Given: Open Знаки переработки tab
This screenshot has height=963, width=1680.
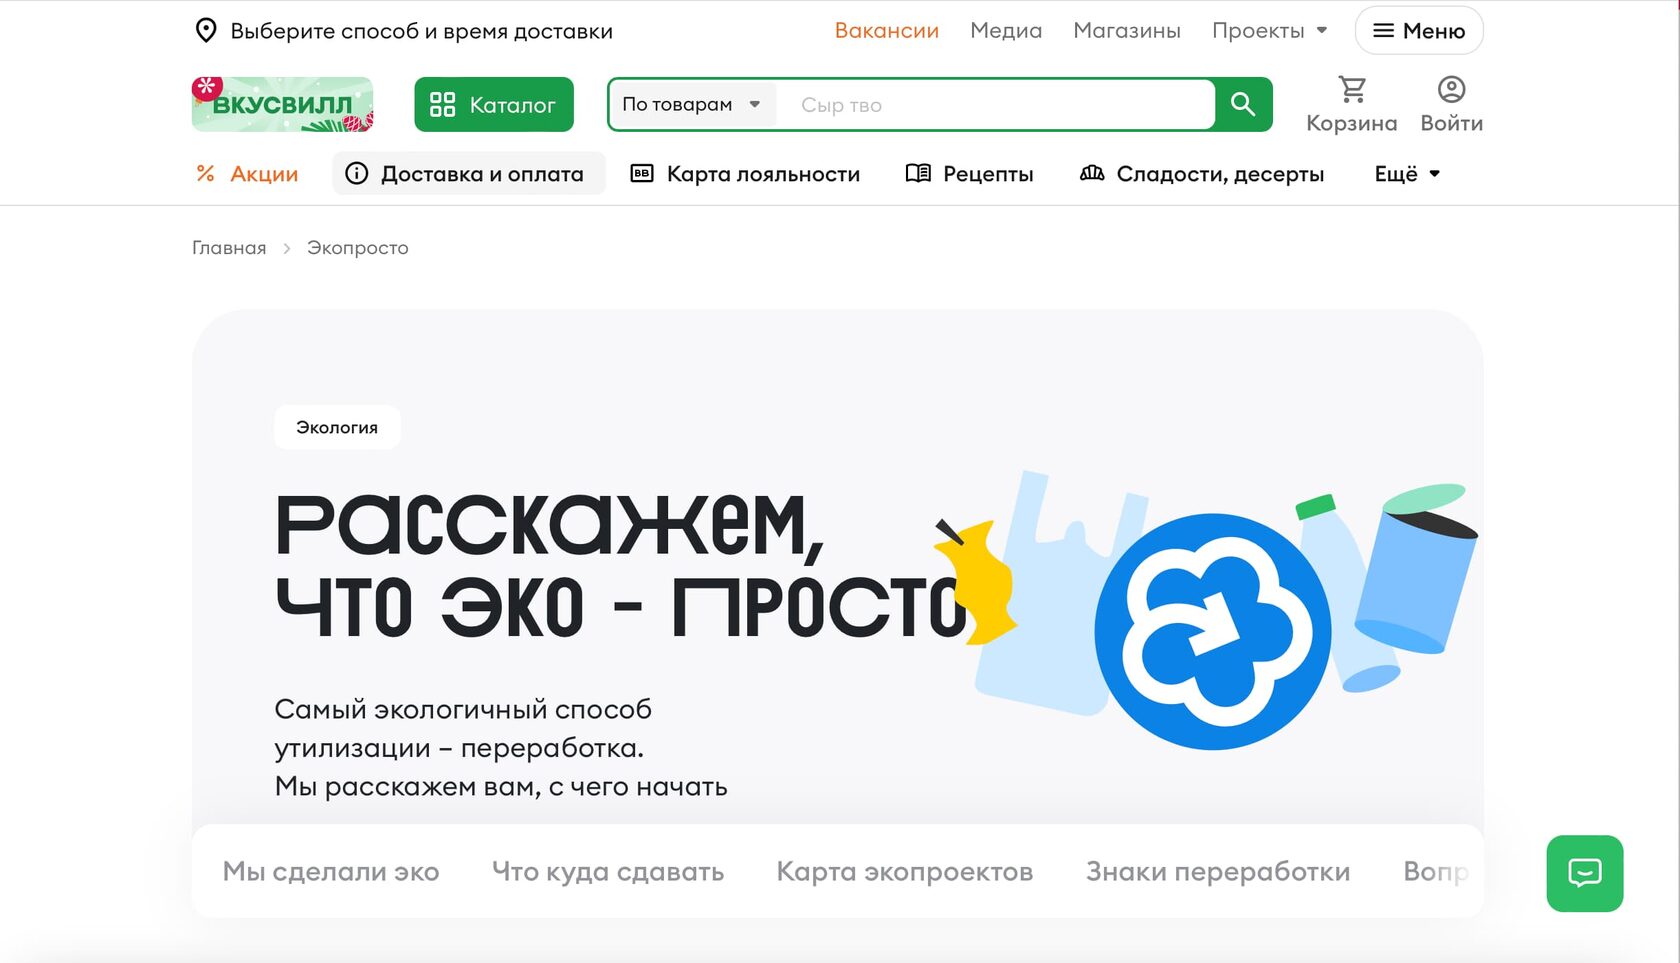Looking at the screenshot, I should tap(1218, 872).
